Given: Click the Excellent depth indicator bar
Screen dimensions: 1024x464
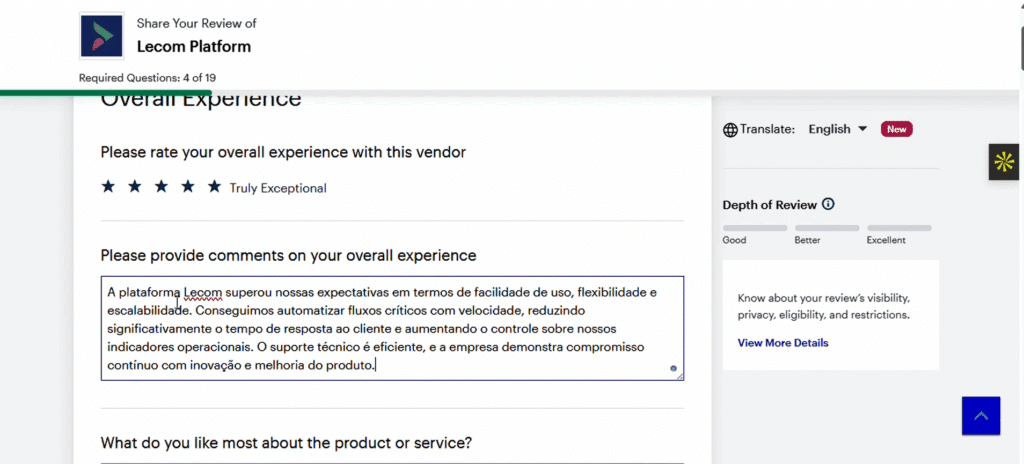Looking at the screenshot, I should point(899,228).
